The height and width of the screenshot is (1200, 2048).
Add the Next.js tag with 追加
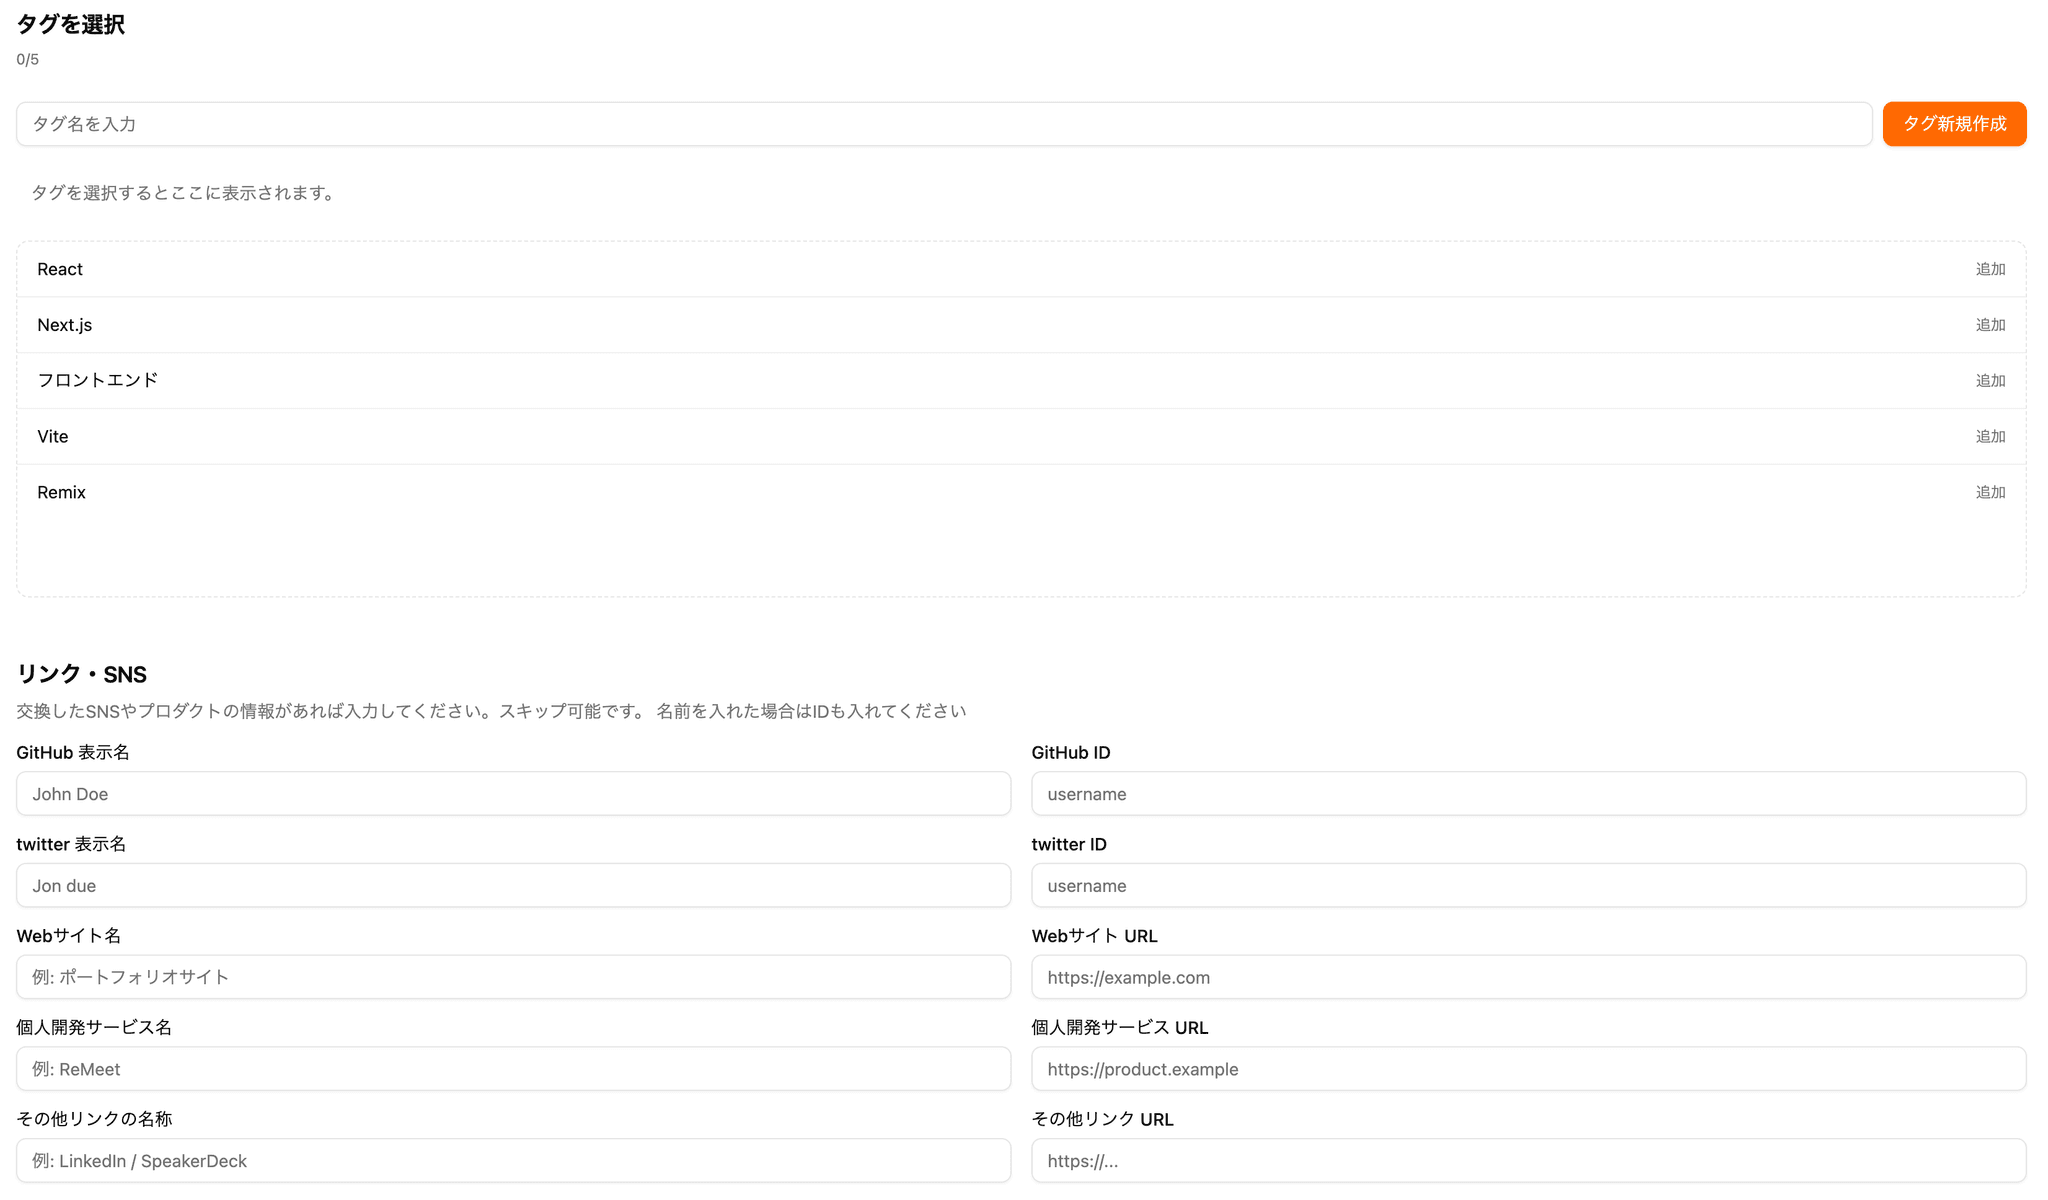coord(1989,326)
